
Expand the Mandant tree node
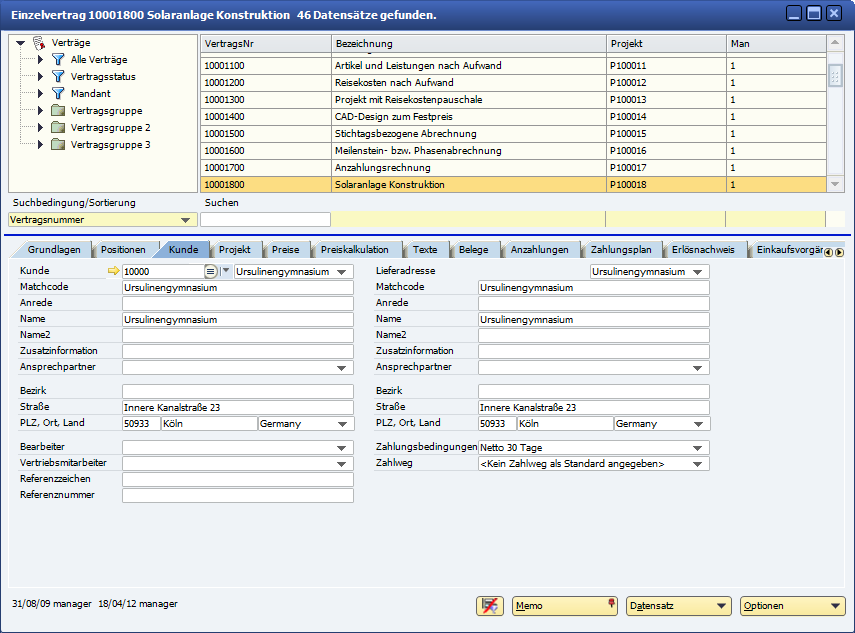click(40, 94)
